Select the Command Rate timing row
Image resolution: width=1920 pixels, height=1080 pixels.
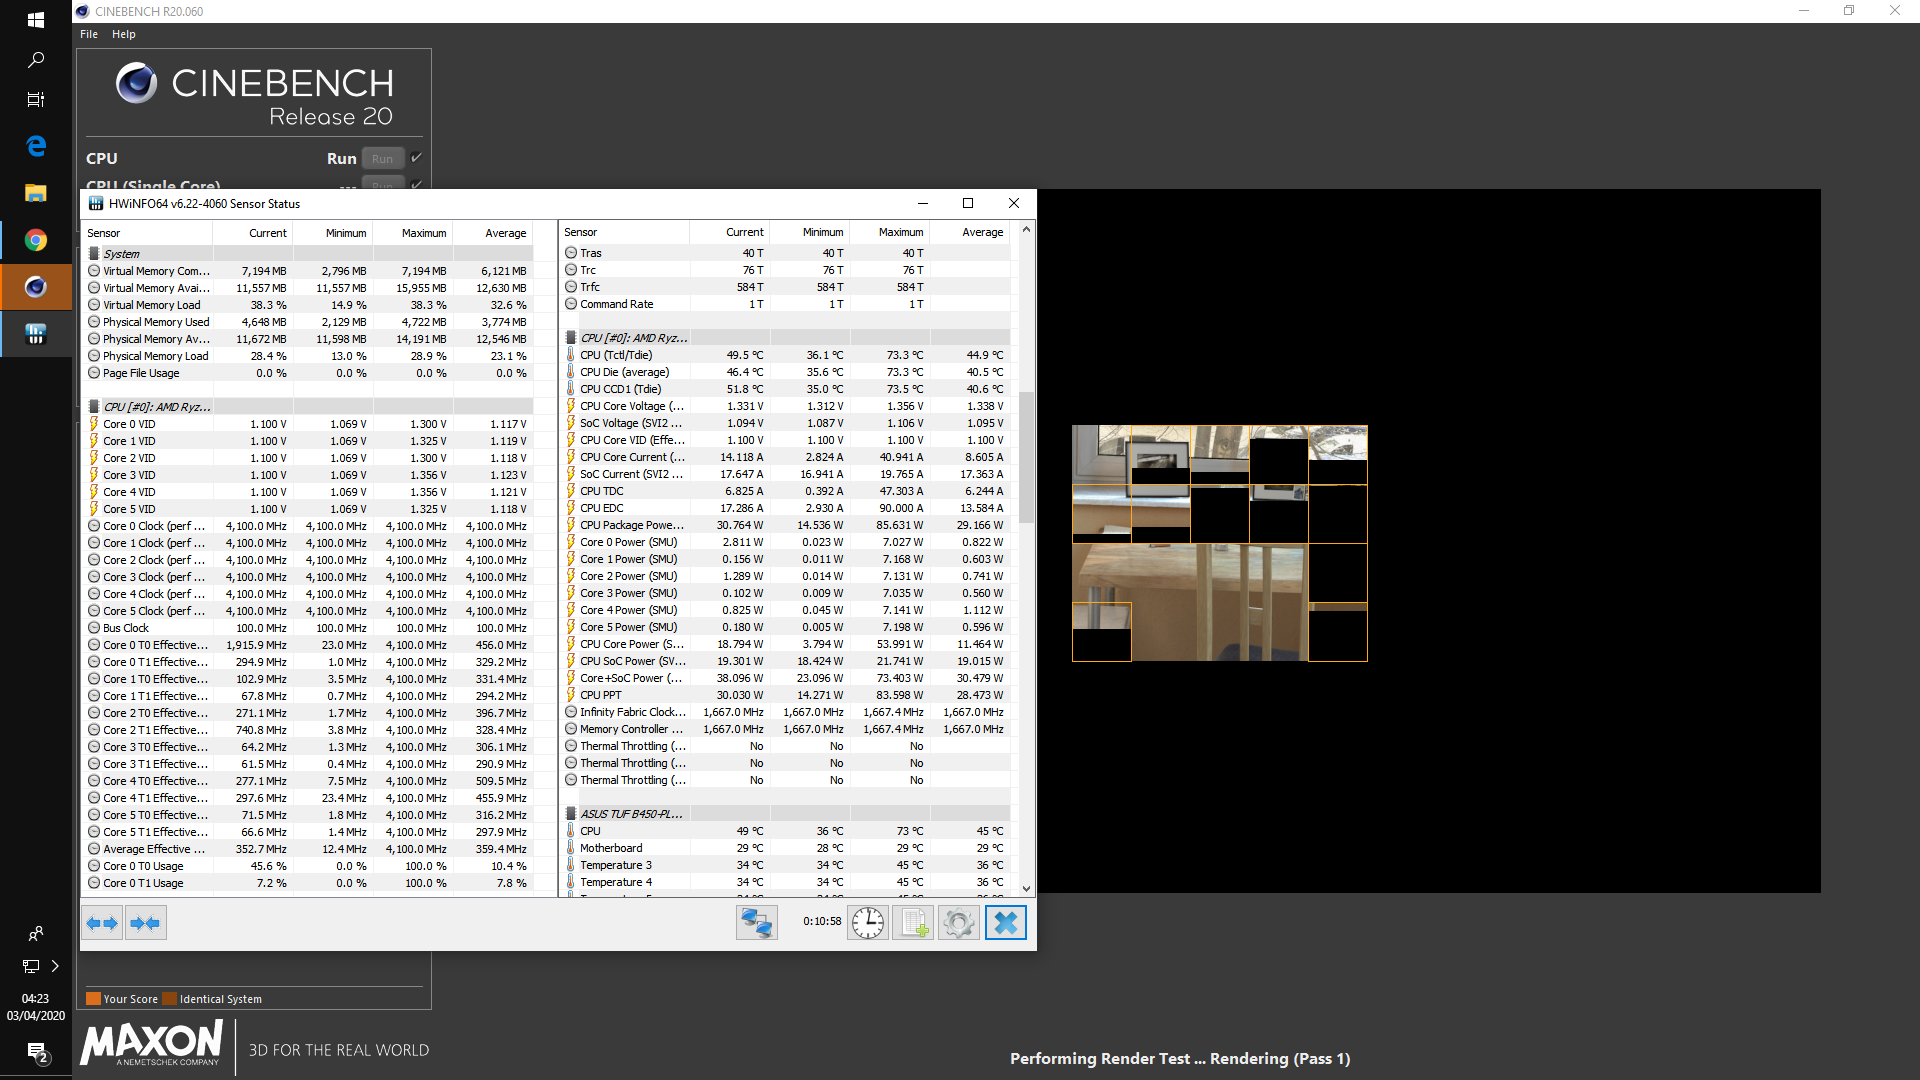pos(785,304)
